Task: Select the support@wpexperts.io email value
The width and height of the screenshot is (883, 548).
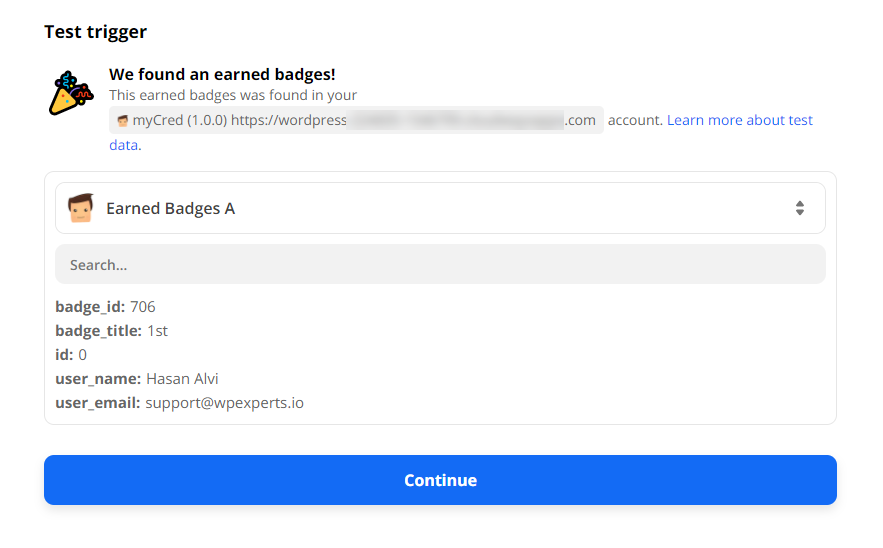Action: pyautogui.click(x=224, y=403)
